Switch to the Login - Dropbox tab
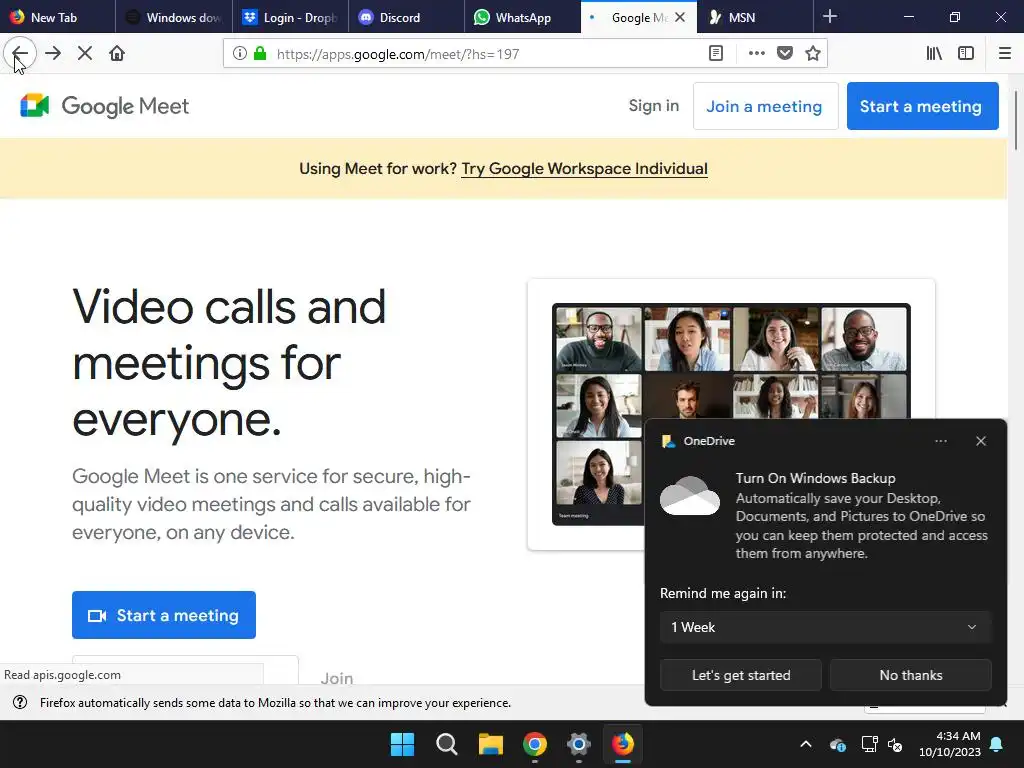The width and height of the screenshot is (1024, 768). (x=290, y=17)
